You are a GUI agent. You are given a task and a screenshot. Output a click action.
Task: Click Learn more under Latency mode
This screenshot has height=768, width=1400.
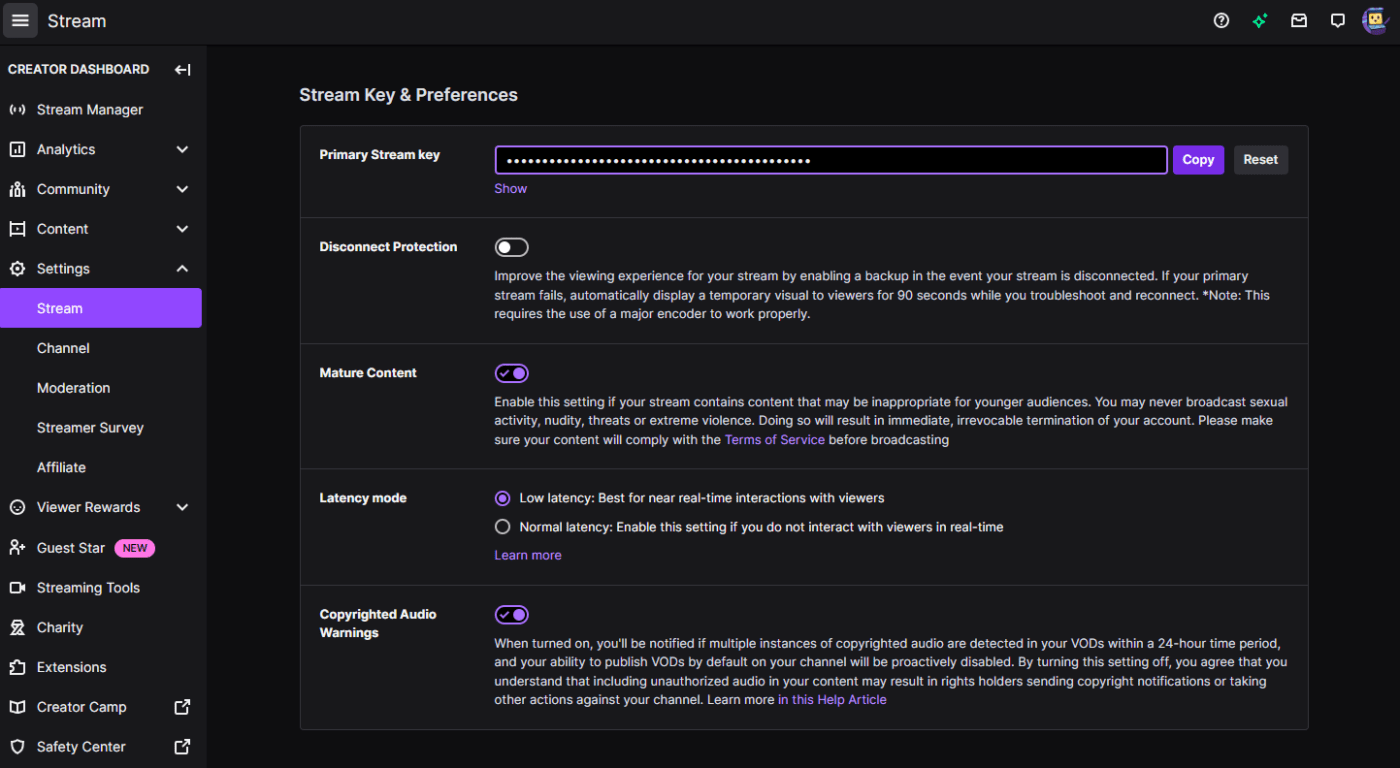pos(528,556)
